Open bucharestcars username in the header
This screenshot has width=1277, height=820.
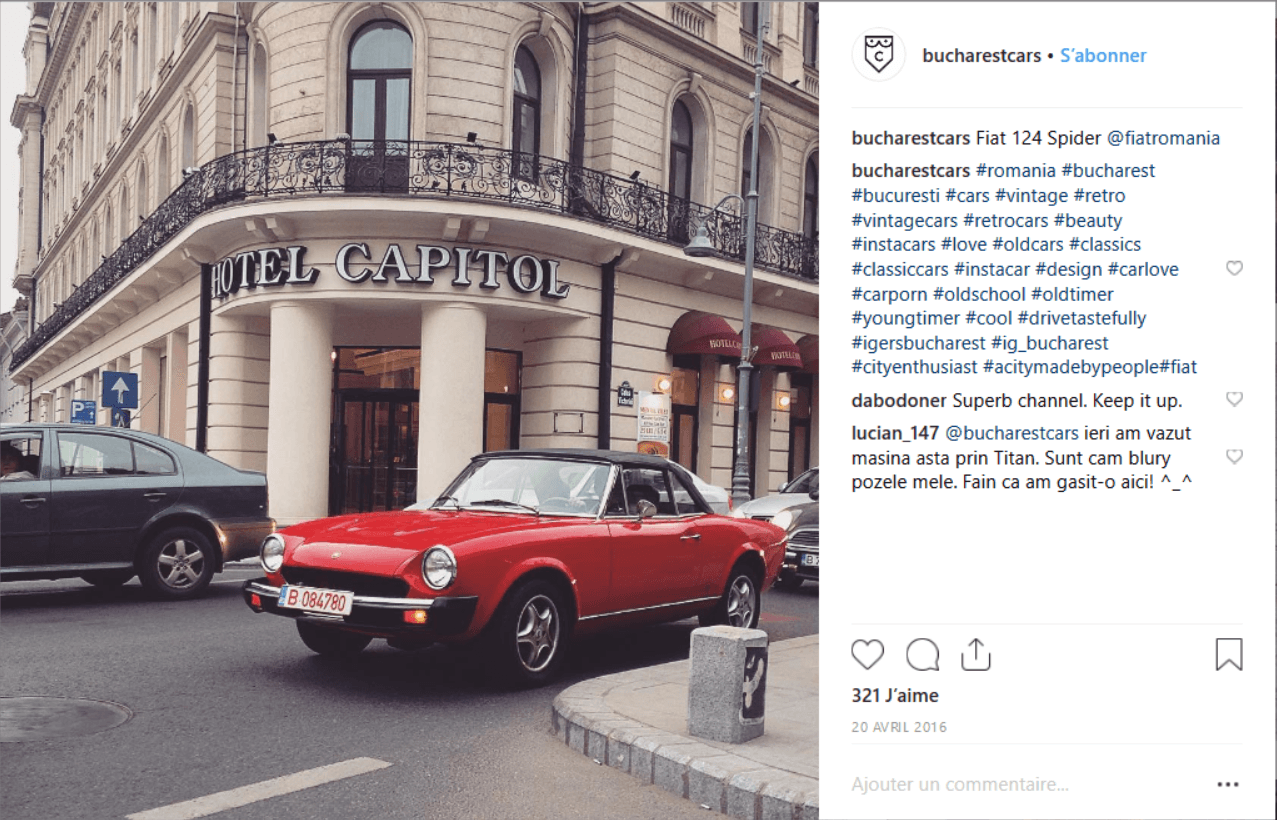point(982,56)
